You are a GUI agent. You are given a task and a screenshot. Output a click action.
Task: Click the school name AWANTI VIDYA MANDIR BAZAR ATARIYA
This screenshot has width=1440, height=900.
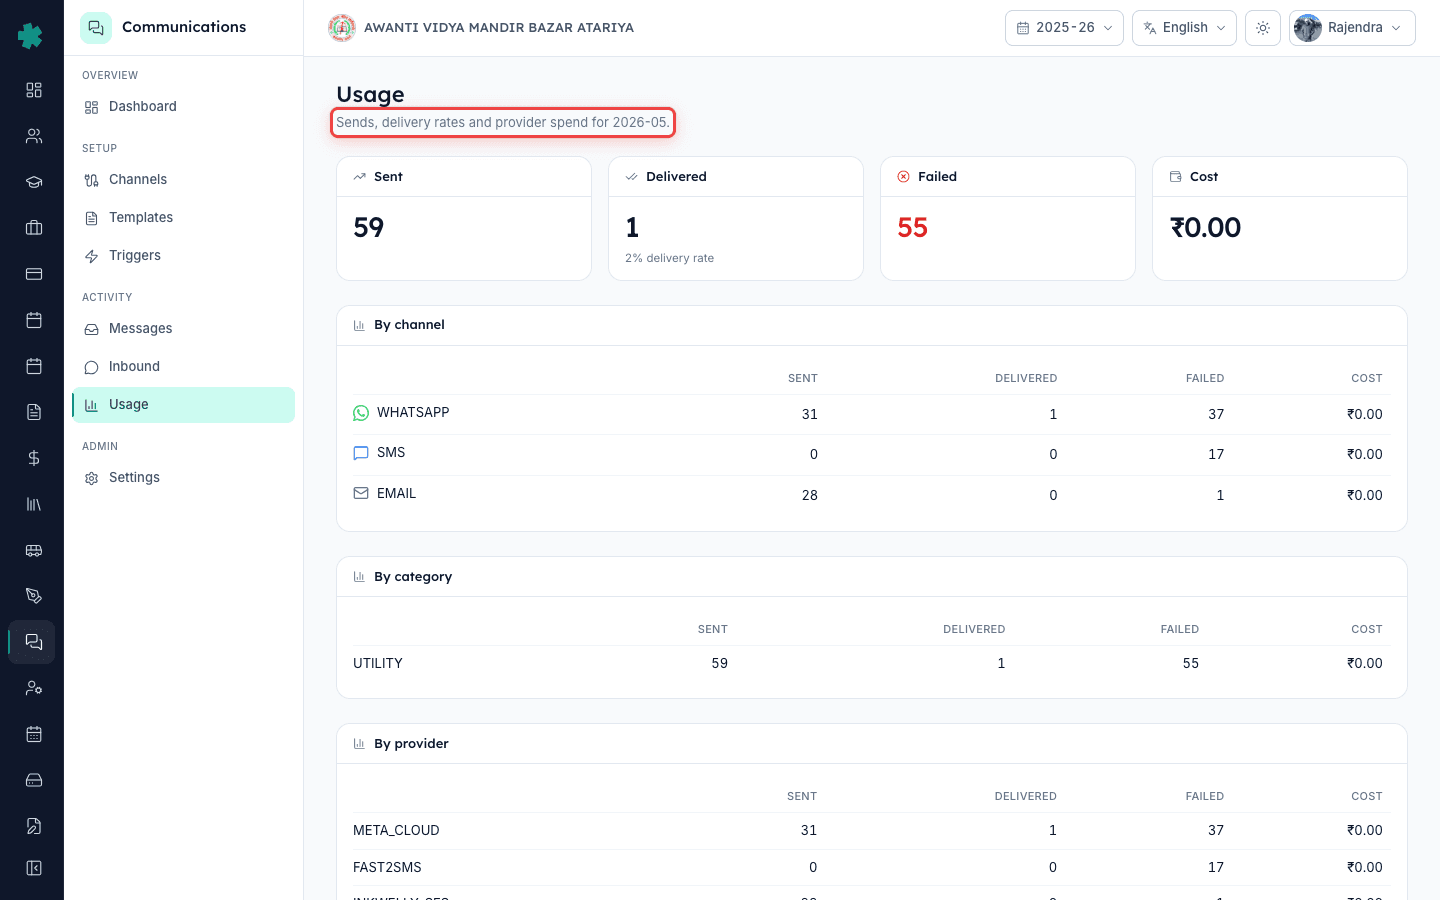(499, 28)
